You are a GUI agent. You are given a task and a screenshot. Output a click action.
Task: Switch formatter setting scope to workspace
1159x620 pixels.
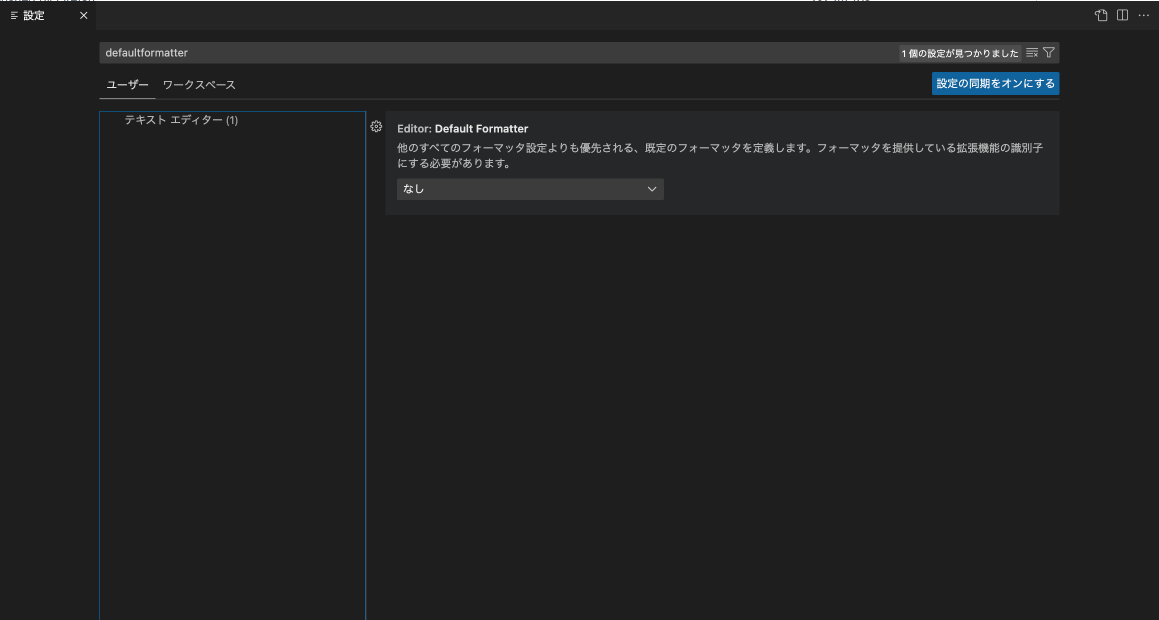198,85
